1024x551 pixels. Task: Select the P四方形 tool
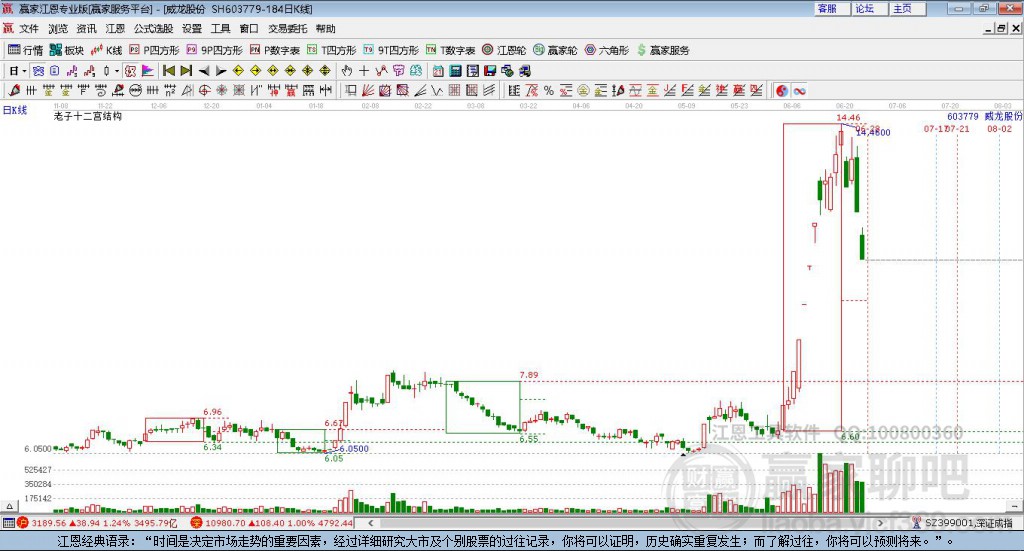point(154,50)
